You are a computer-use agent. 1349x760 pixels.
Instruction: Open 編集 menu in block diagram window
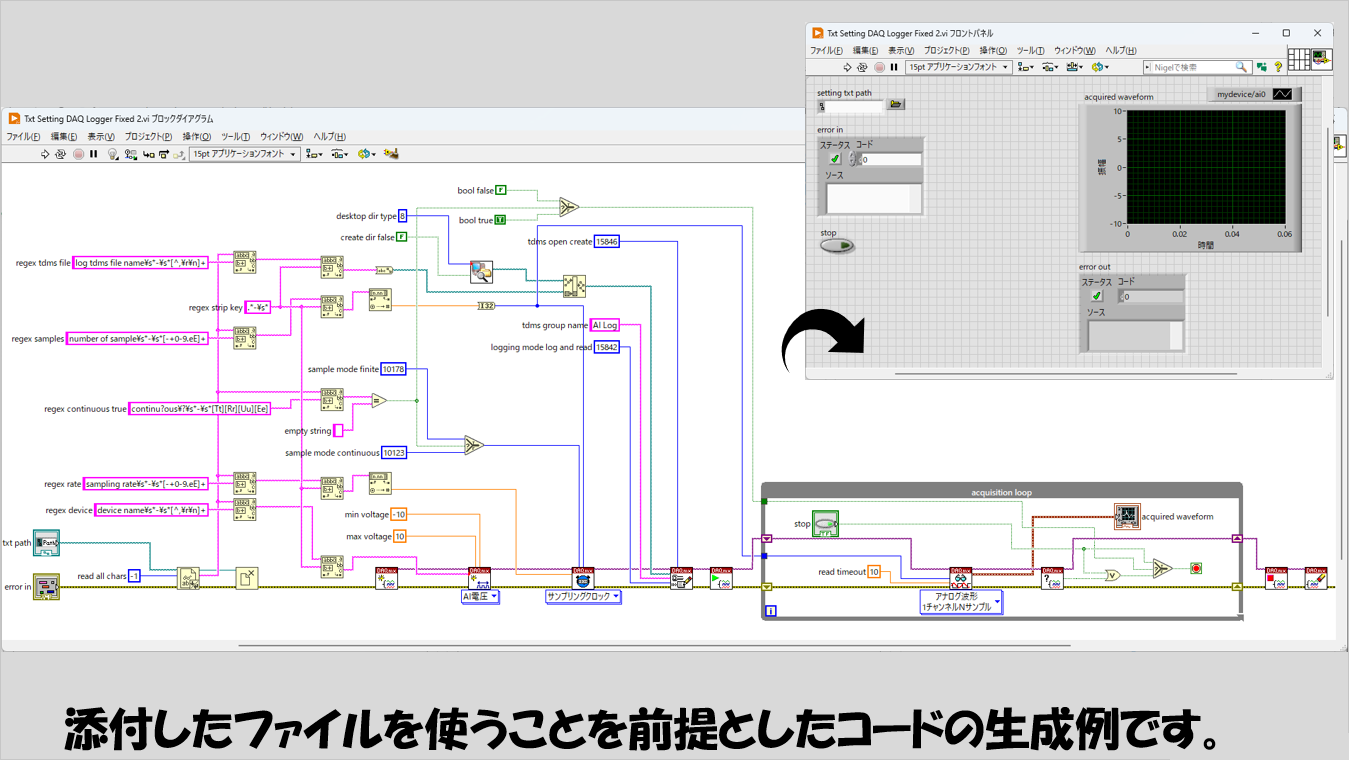tap(64, 137)
